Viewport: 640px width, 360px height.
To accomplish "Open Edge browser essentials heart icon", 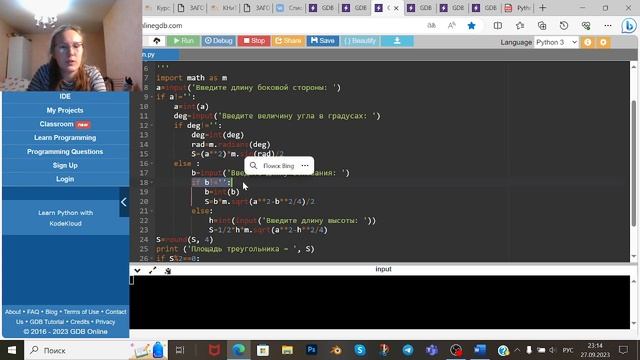I will point(586,26).
